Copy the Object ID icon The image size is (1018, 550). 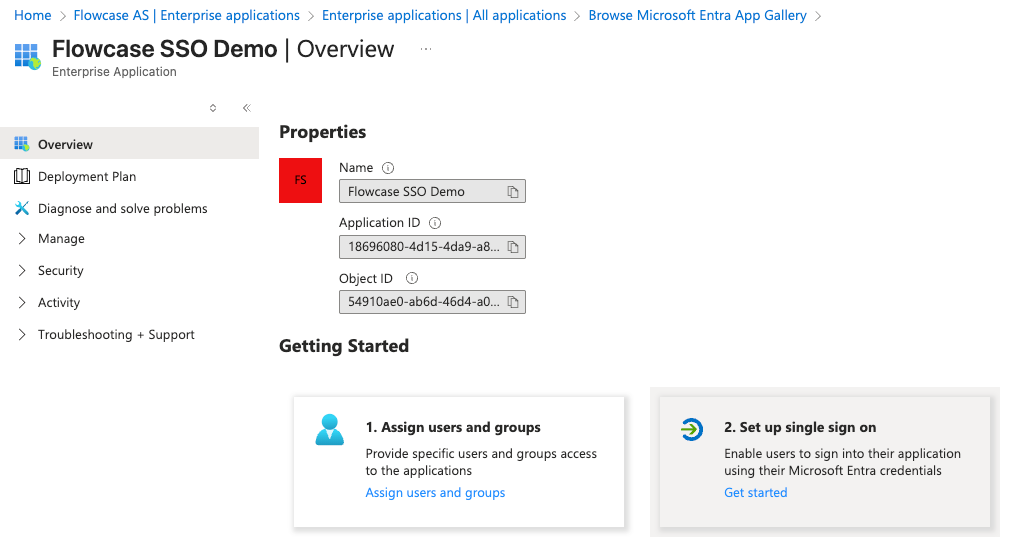[x=513, y=302]
